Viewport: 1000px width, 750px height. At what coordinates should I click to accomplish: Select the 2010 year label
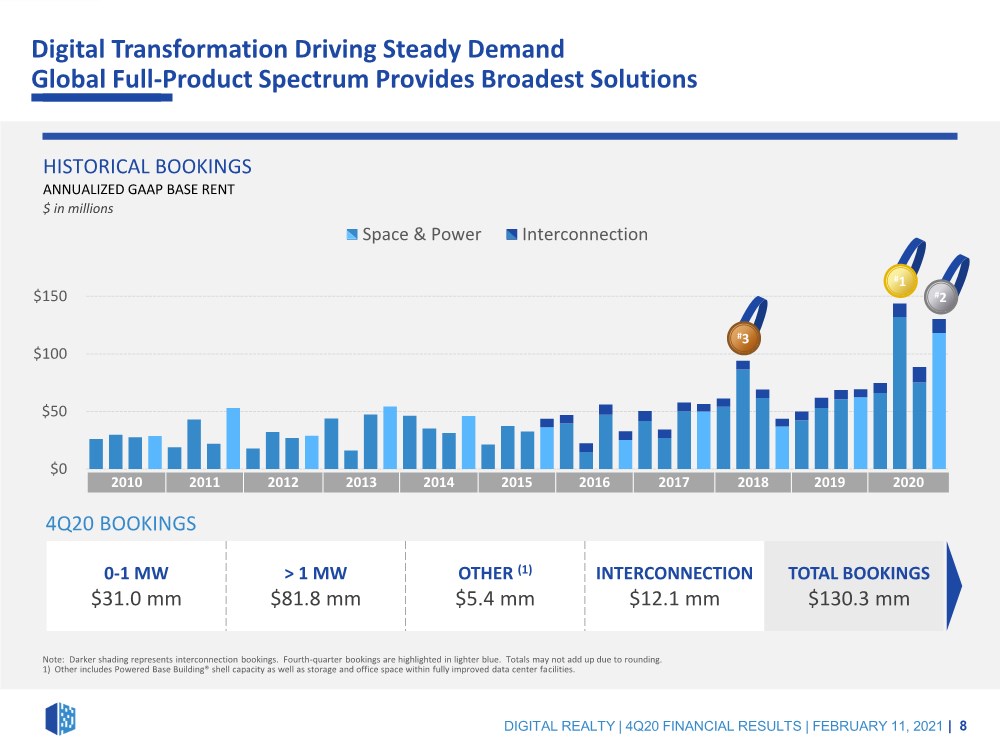click(x=126, y=482)
